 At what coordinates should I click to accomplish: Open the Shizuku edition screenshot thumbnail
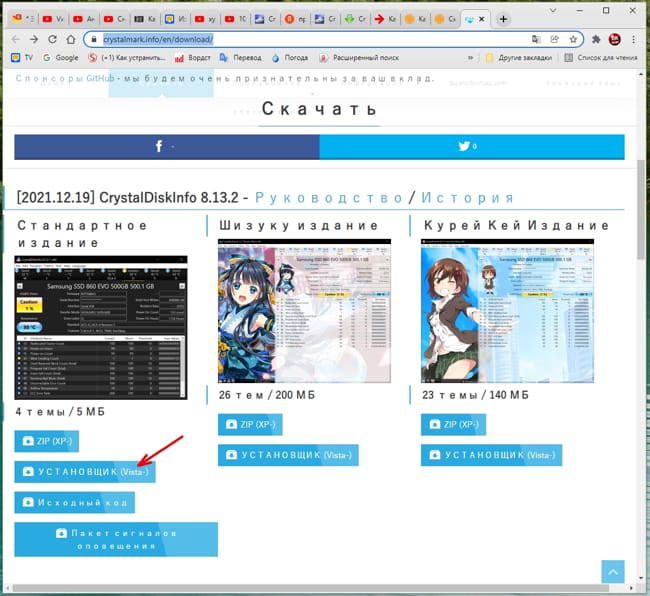(304, 311)
